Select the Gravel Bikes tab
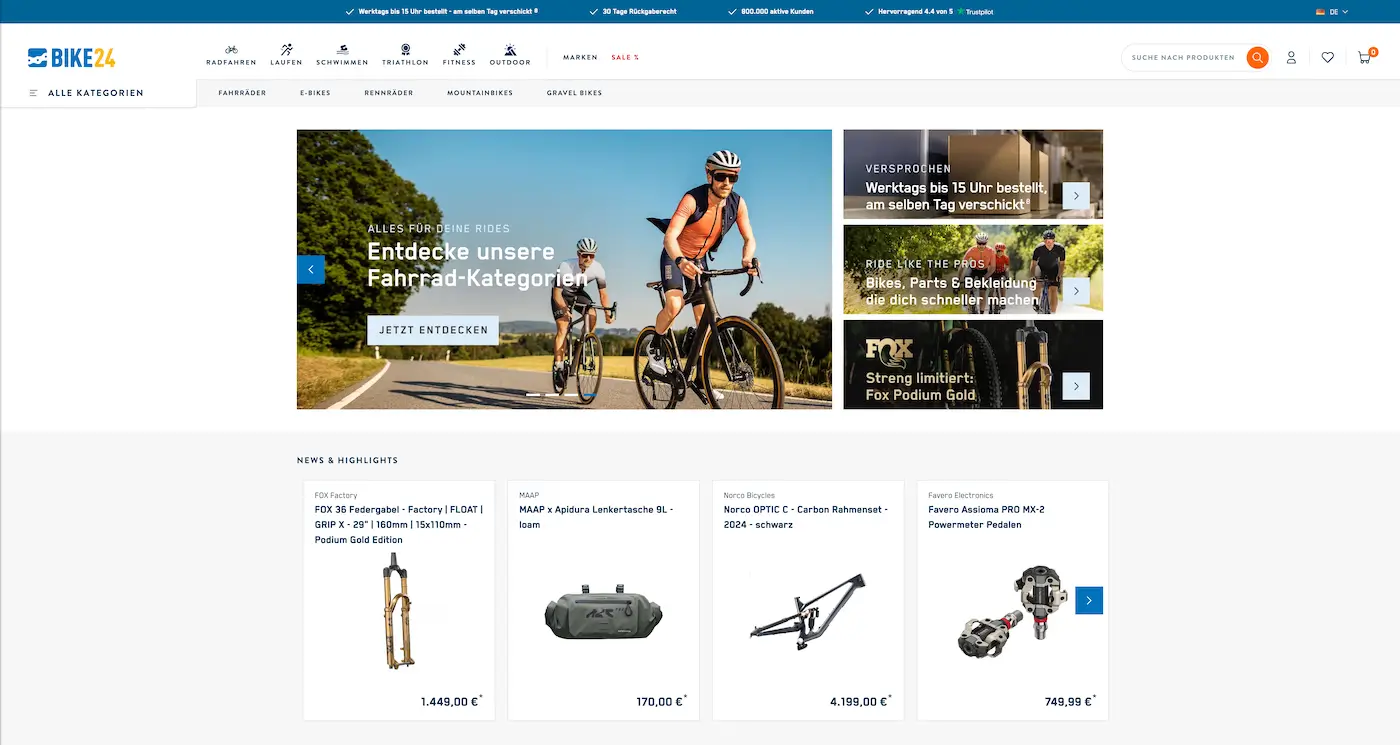The width and height of the screenshot is (1400, 745). pyautogui.click(x=574, y=93)
